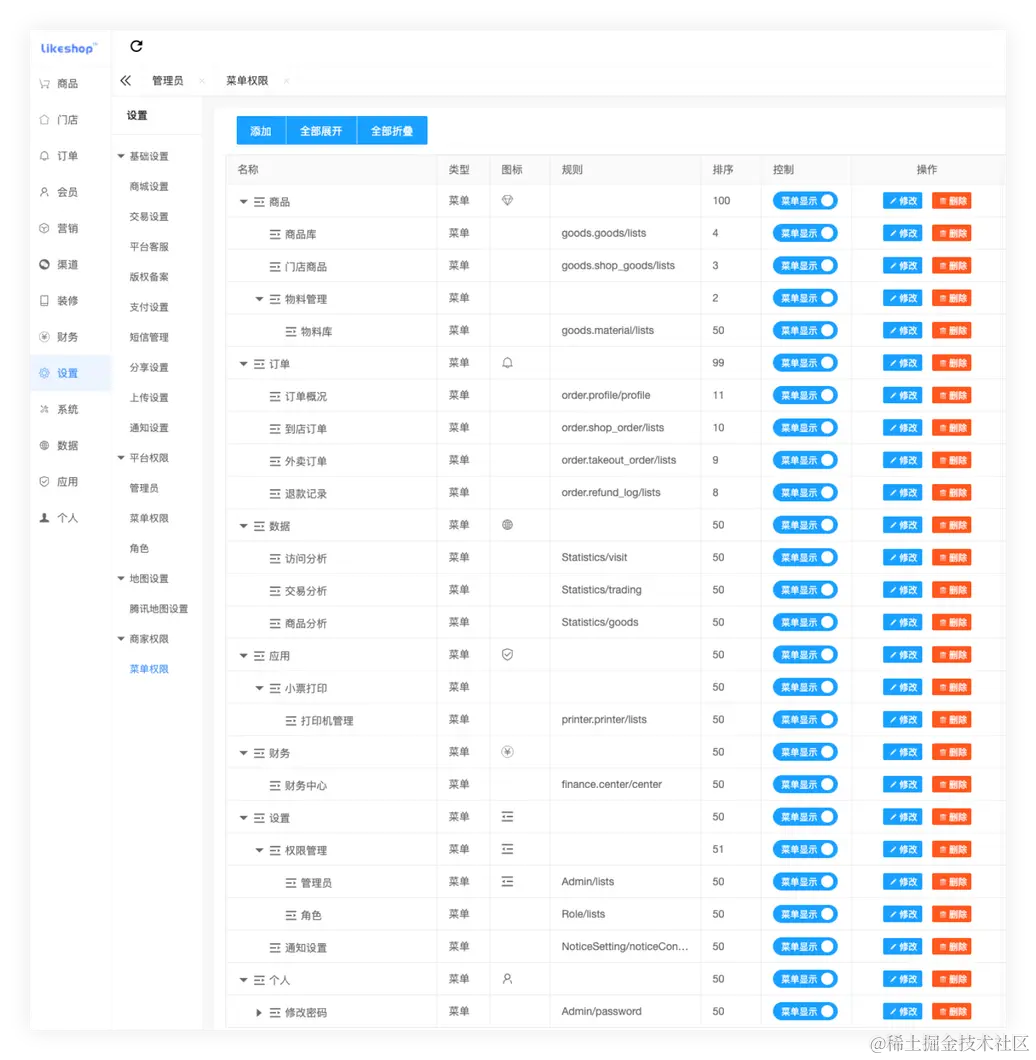Open 门店 store icon in sidebar

(45, 120)
